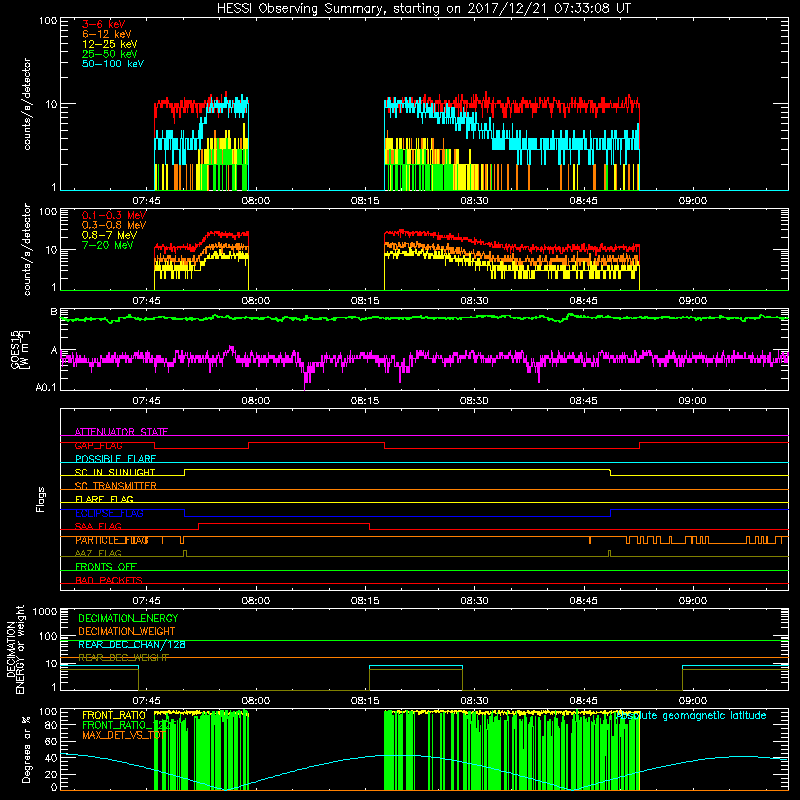Select the ECLIPSE_FLAG label
The width and height of the screenshot is (800, 800).
coord(109,513)
